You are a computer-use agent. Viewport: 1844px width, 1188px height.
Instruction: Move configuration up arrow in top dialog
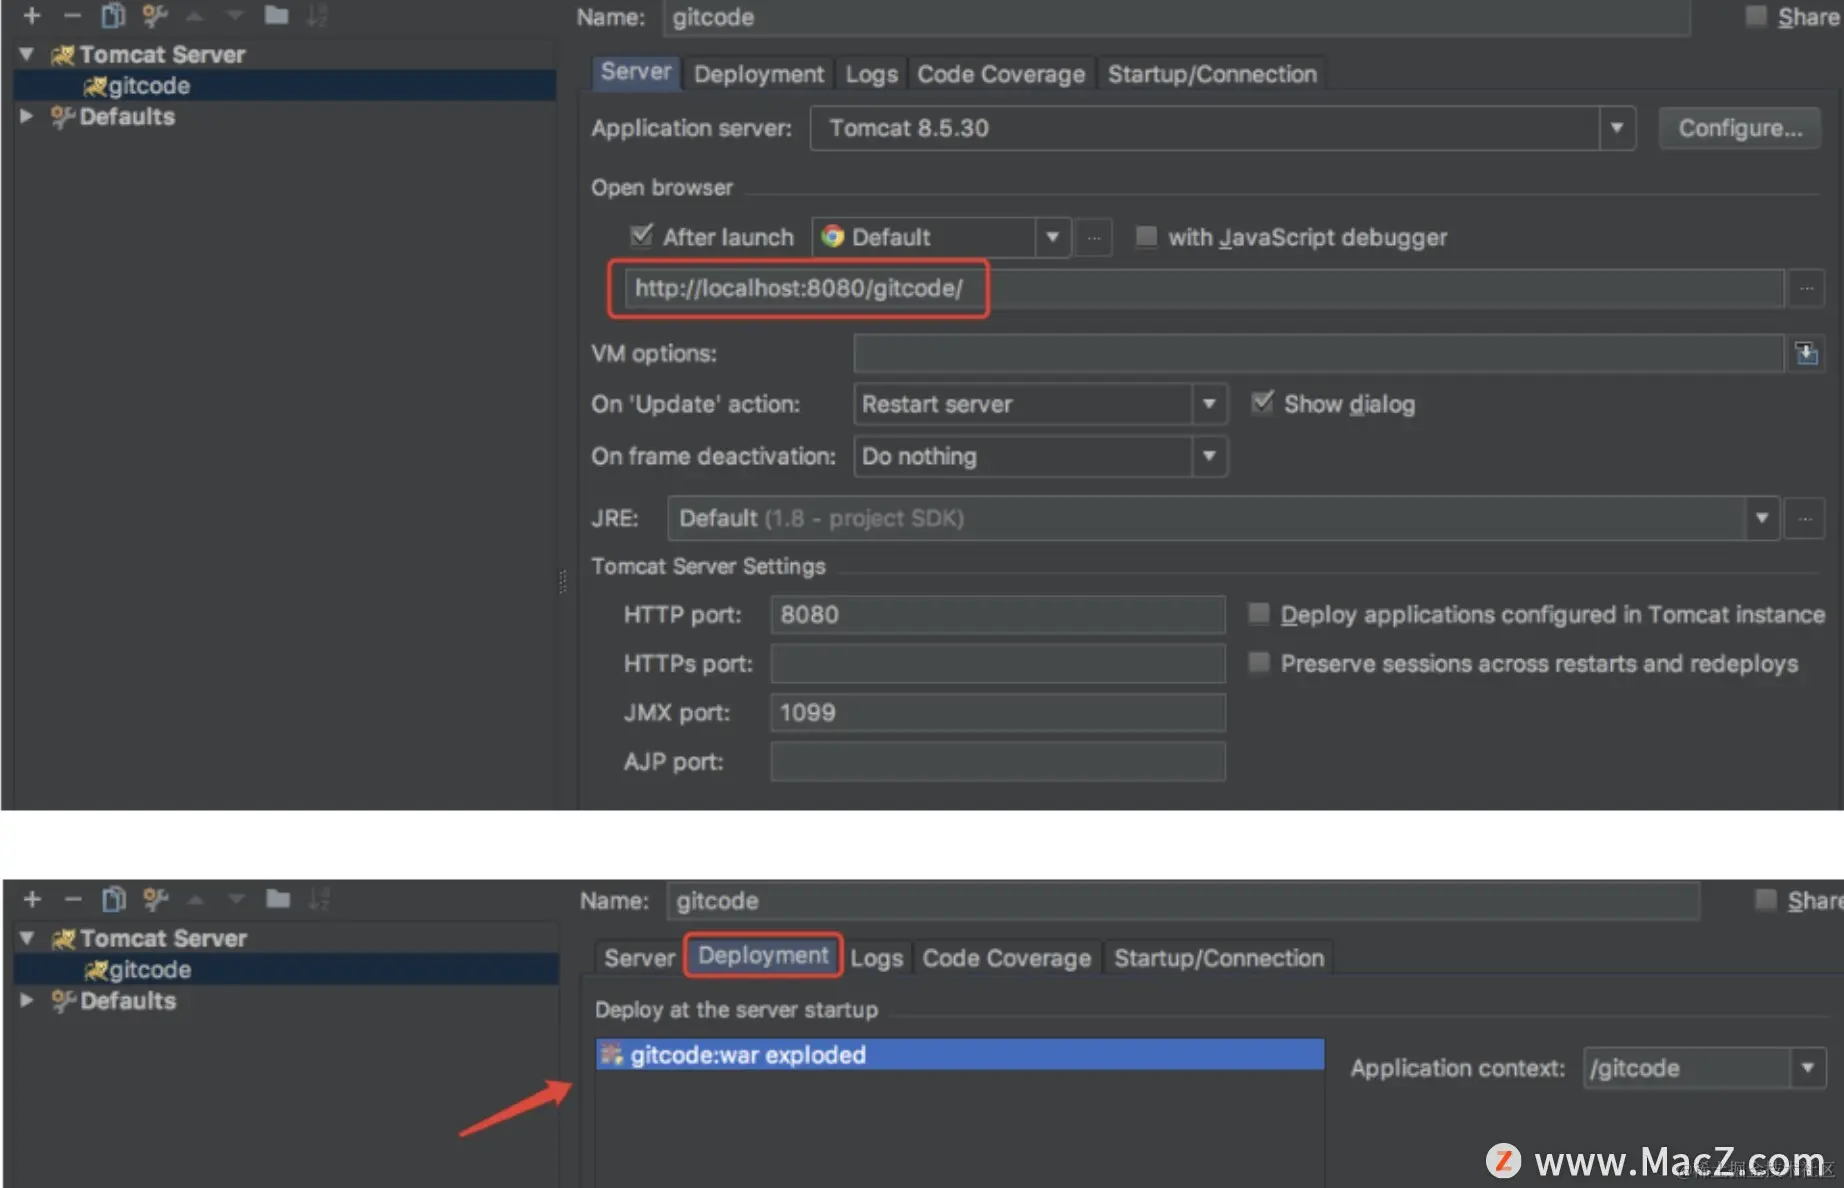195,15
